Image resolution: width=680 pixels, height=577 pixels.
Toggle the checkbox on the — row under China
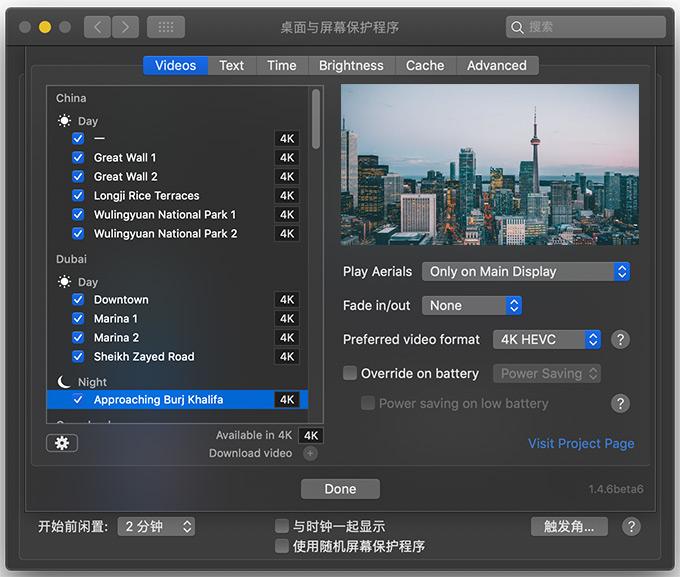pos(78,138)
